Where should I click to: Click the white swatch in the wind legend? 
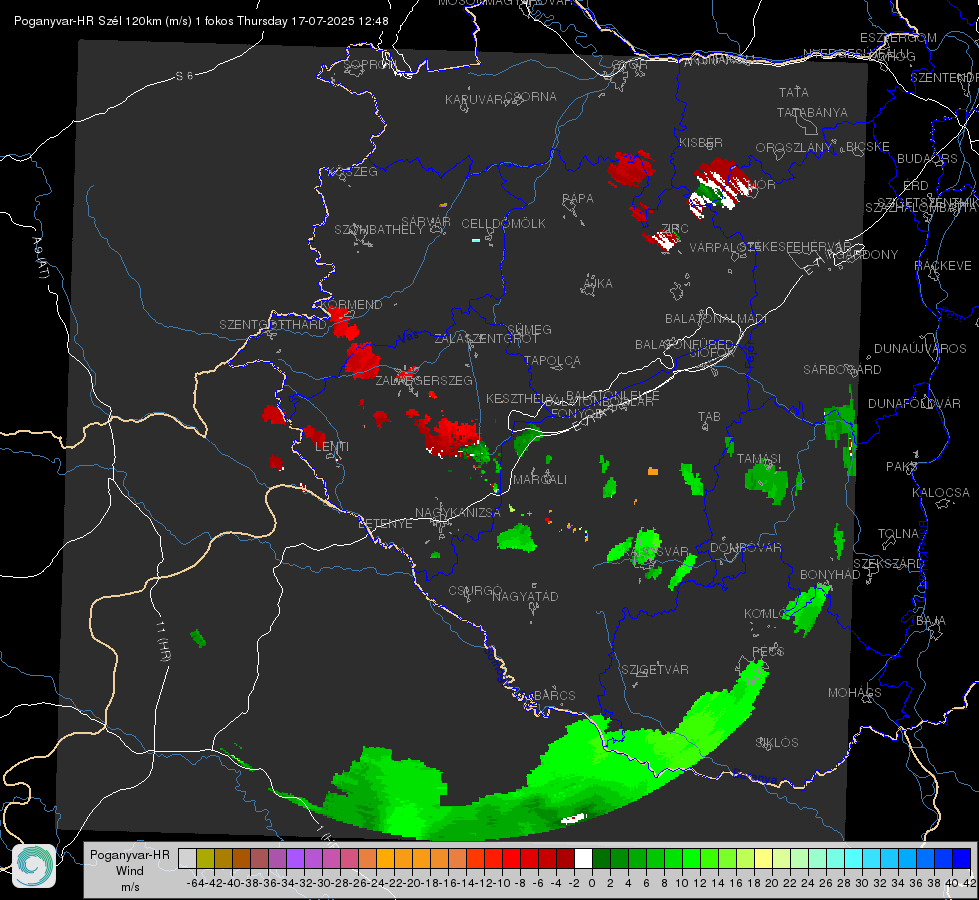583,859
